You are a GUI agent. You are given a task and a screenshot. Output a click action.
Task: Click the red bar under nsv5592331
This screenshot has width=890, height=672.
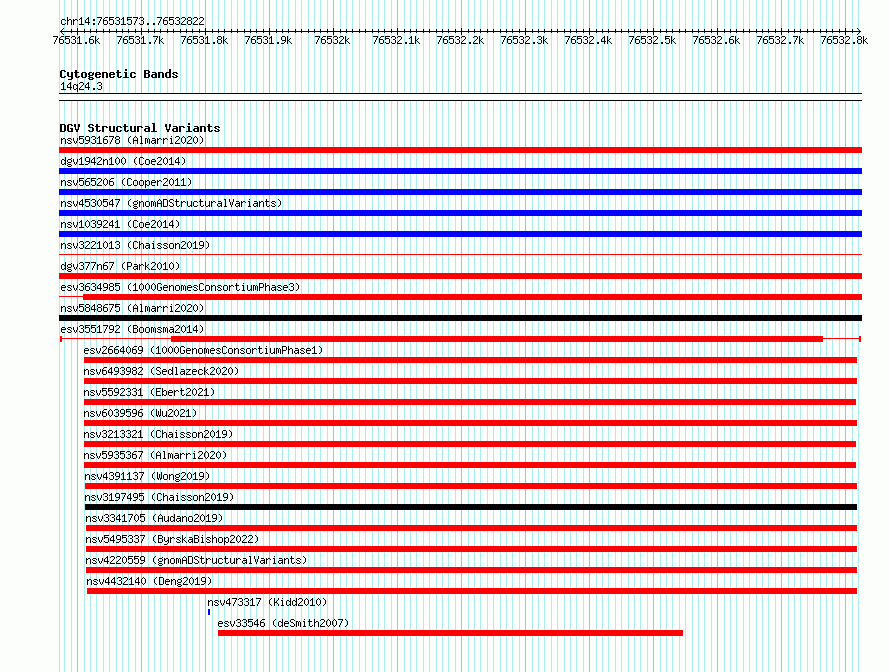tap(469, 402)
